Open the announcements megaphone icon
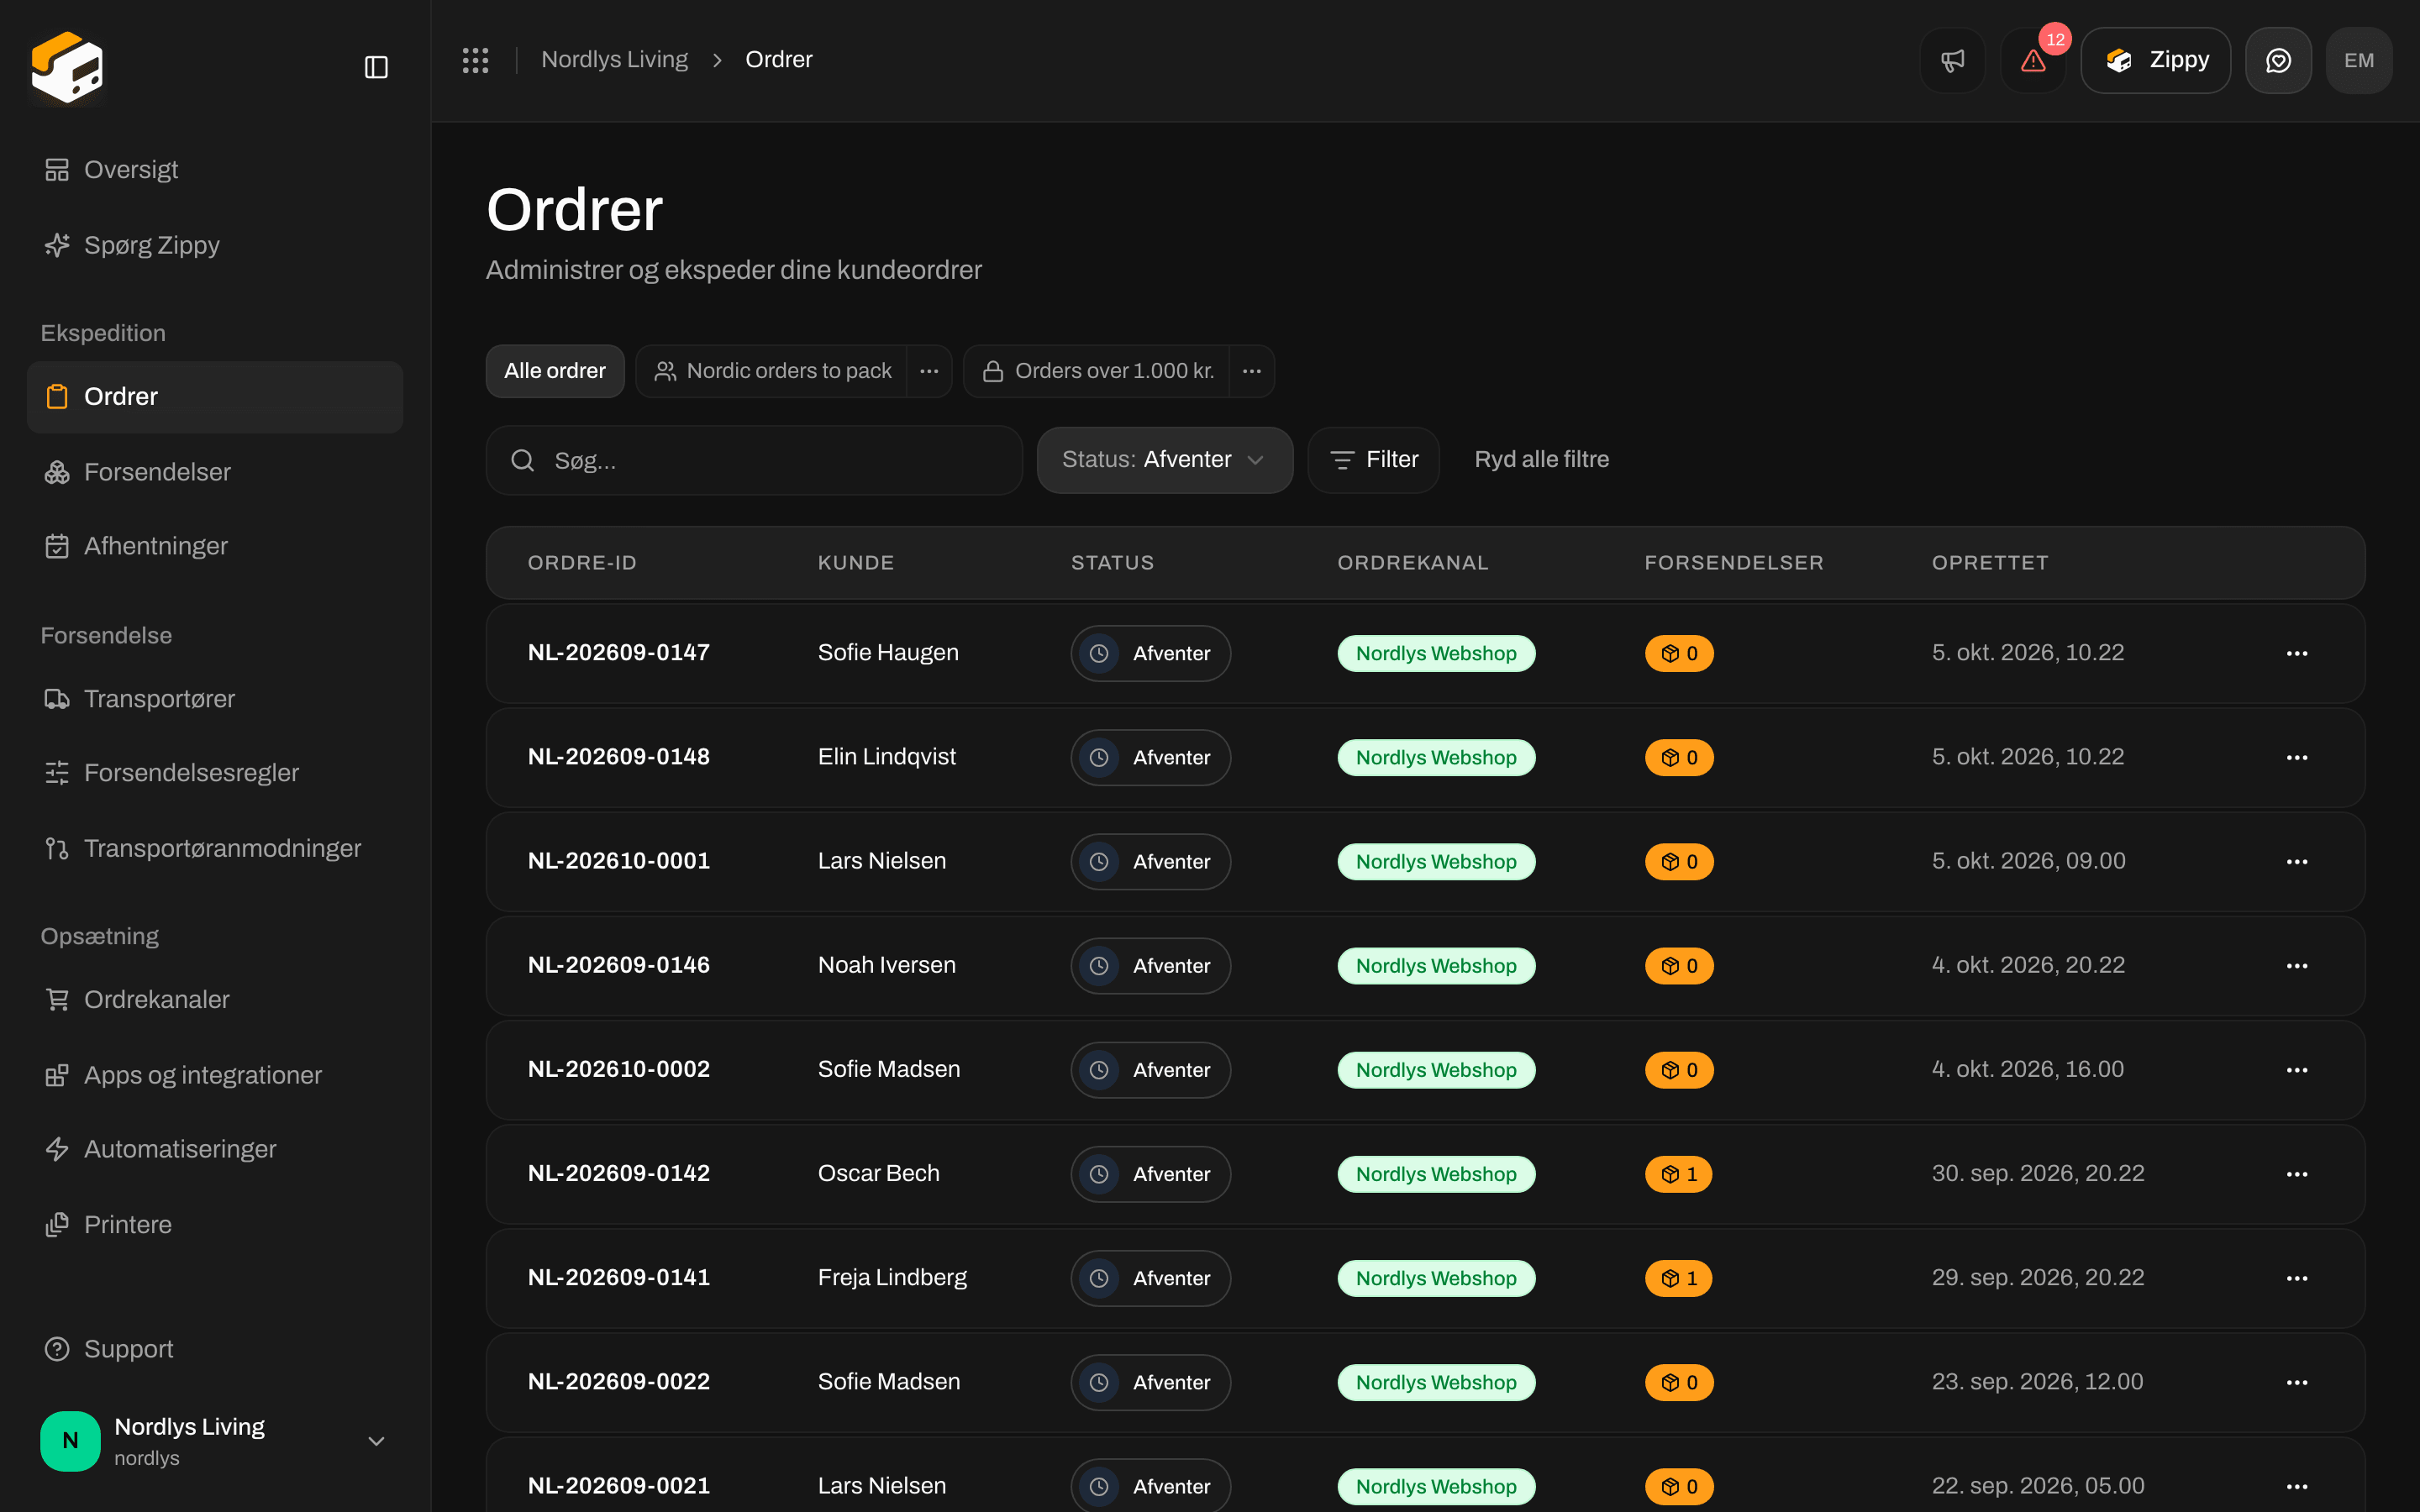Image resolution: width=2420 pixels, height=1512 pixels. tap(1952, 60)
